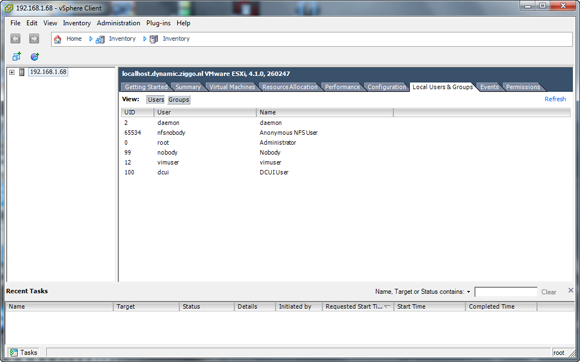Select the nobody user row

pyautogui.click(x=346, y=153)
